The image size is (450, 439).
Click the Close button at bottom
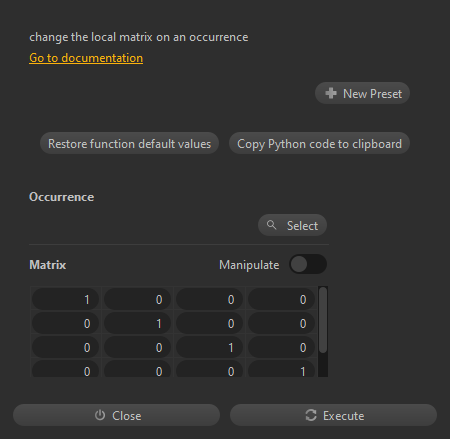point(116,415)
